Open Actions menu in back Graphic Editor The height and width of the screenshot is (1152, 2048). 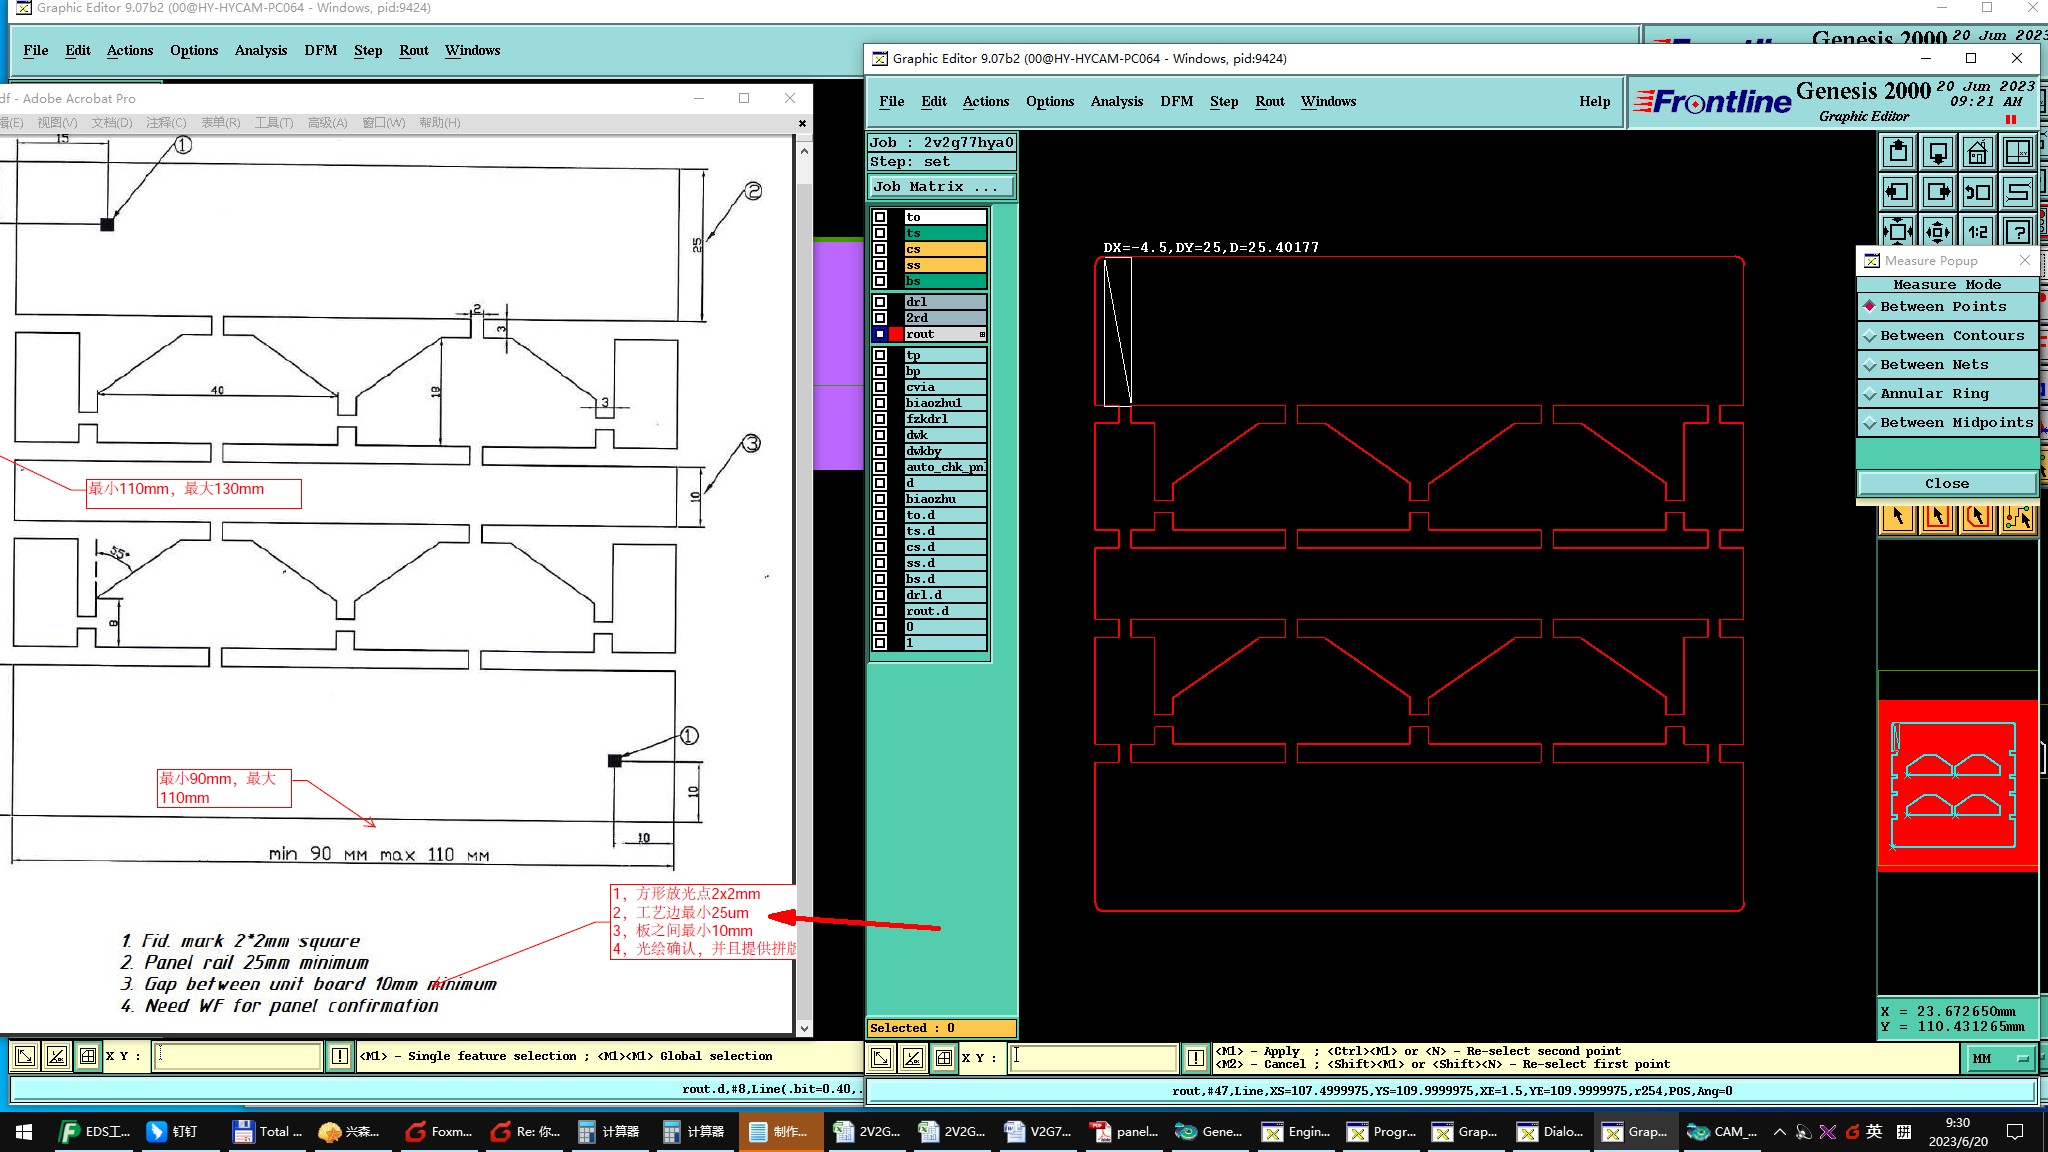click(x=130, y=51)
